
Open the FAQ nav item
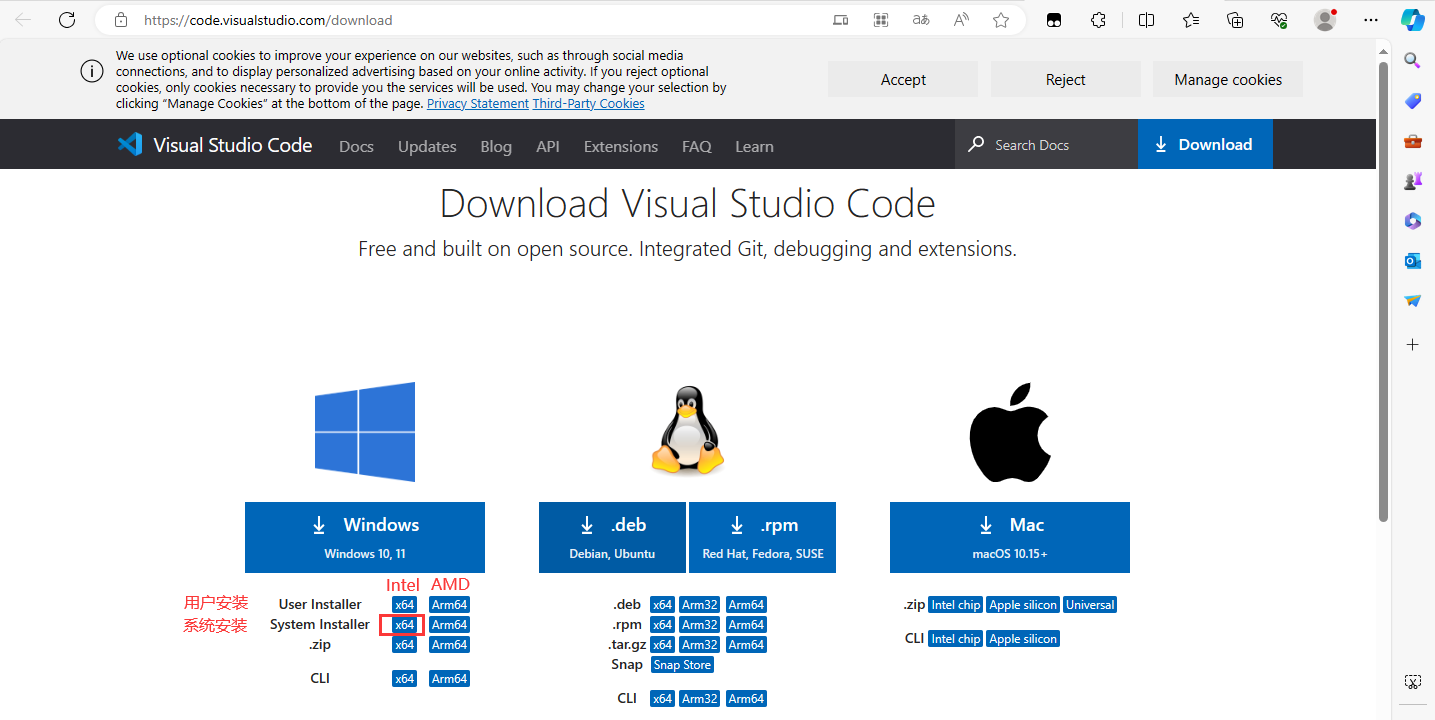(x=697, y=146)
